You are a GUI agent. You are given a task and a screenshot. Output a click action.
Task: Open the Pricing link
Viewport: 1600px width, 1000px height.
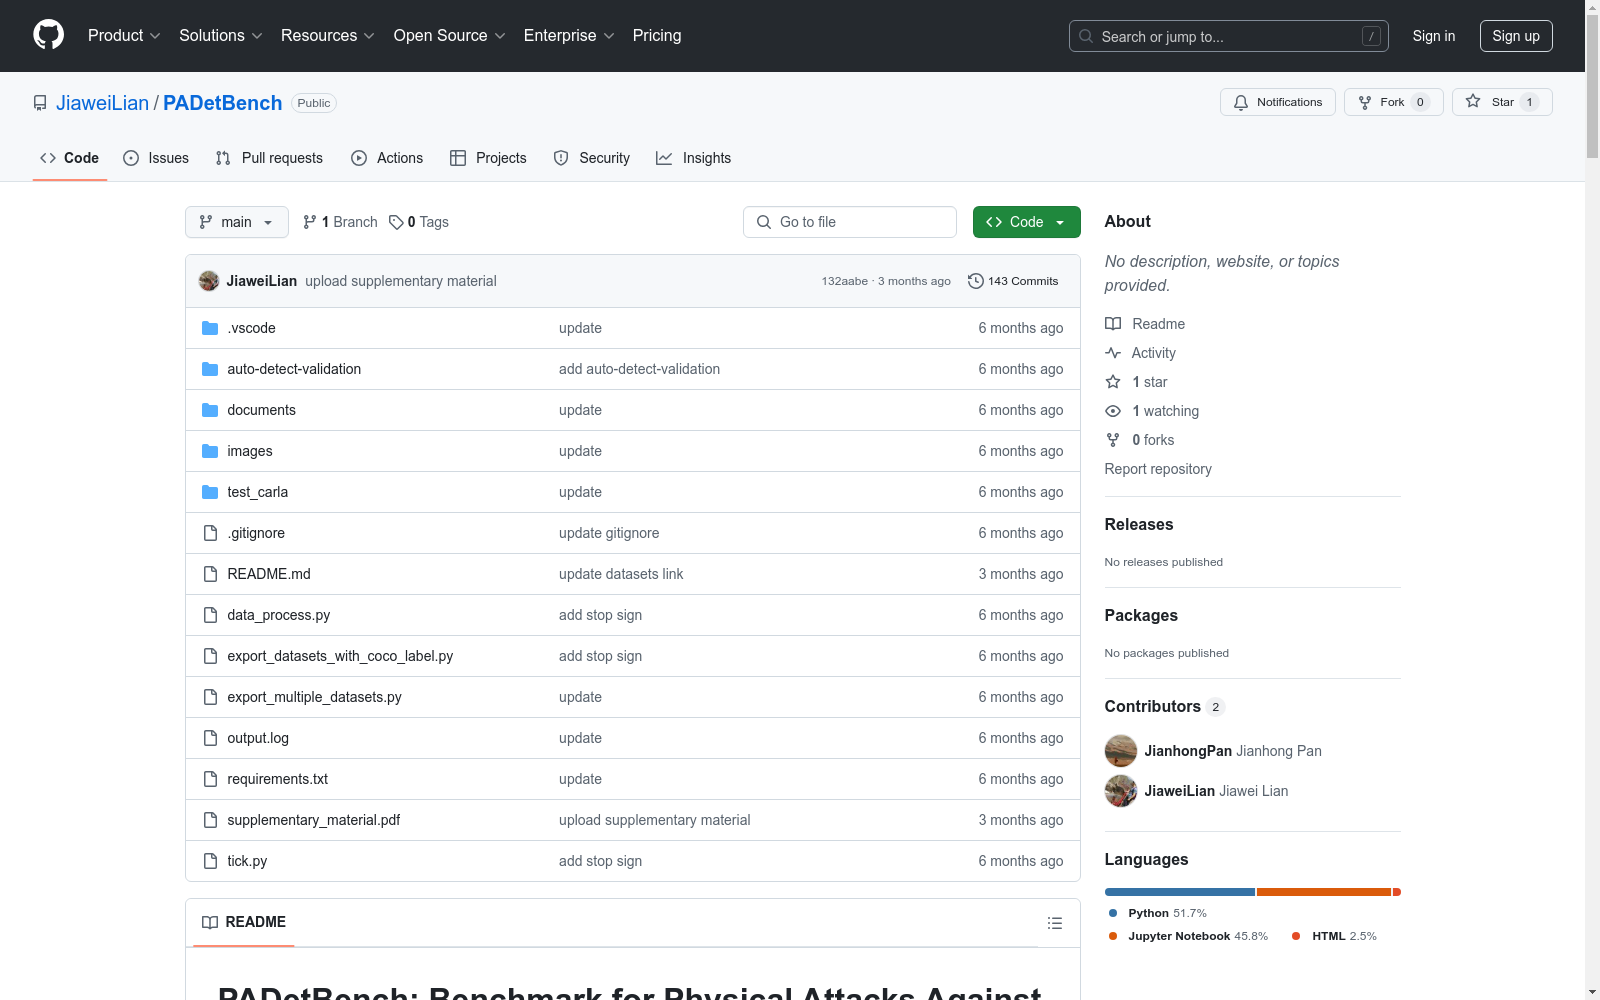pyautogui.click(x=657, y=36)
